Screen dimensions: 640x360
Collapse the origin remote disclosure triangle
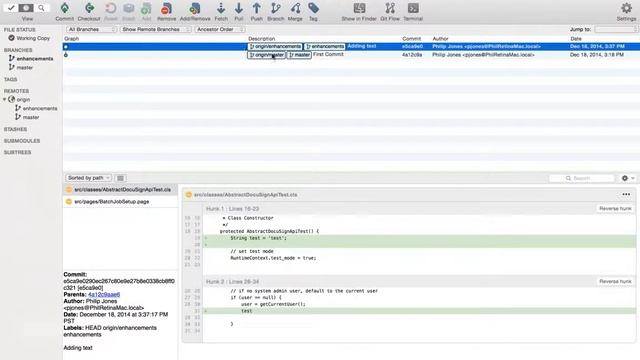pyautogui.click(x=5, y=100)
